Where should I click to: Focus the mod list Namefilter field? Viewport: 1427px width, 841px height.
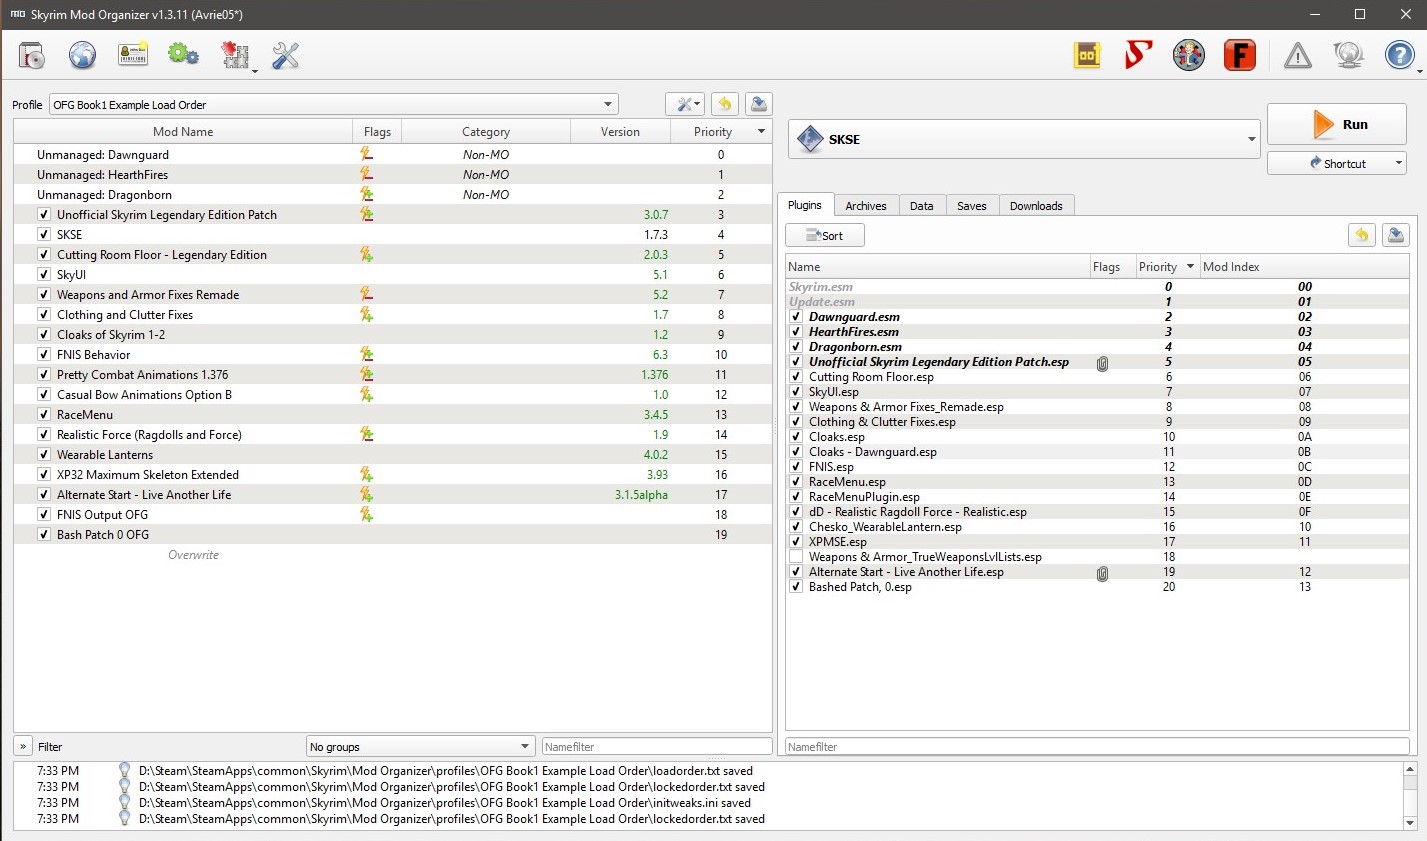(x=656, y=746)
